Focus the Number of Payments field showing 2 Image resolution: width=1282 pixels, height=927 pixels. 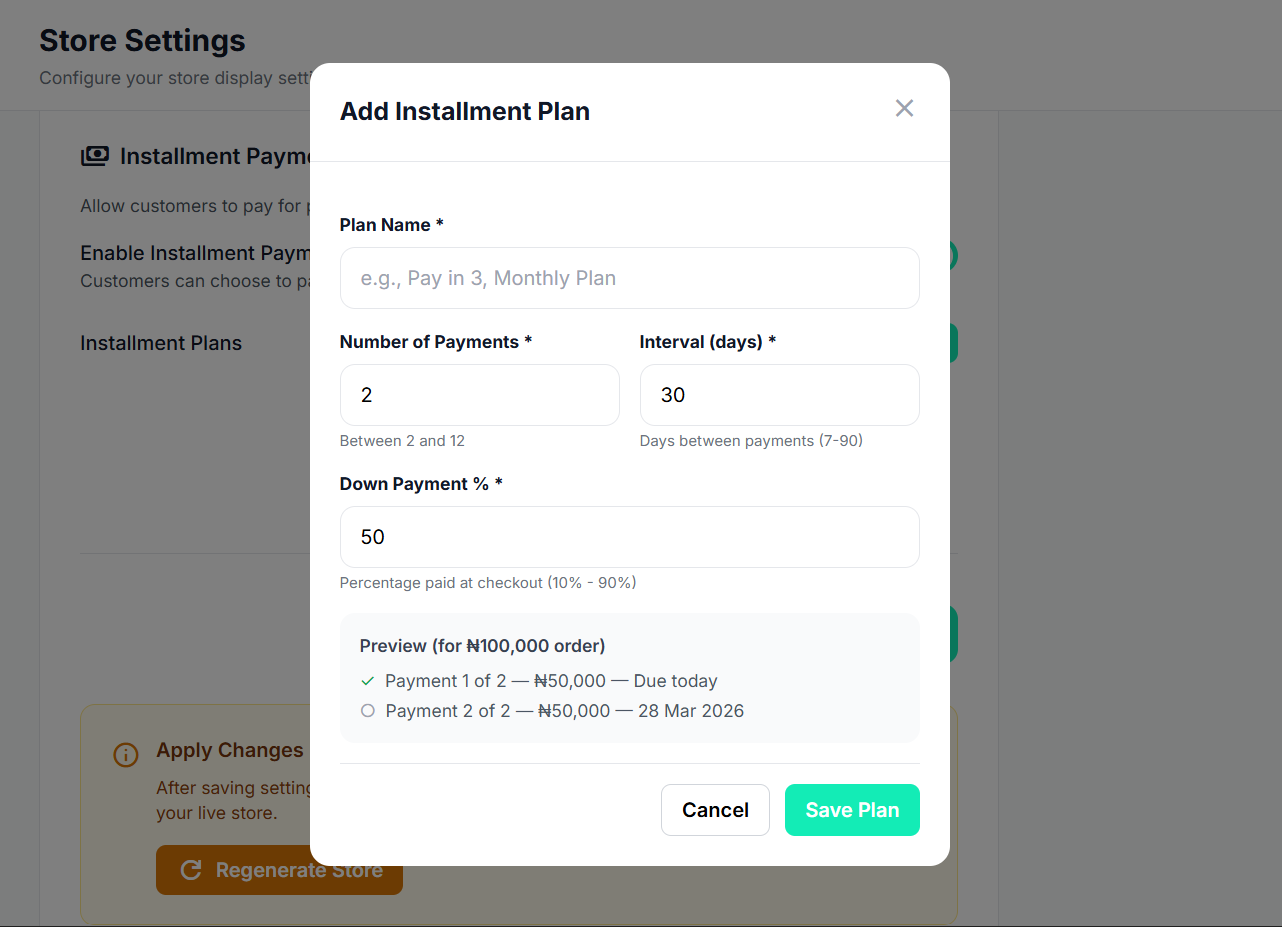tap(479, 394)
